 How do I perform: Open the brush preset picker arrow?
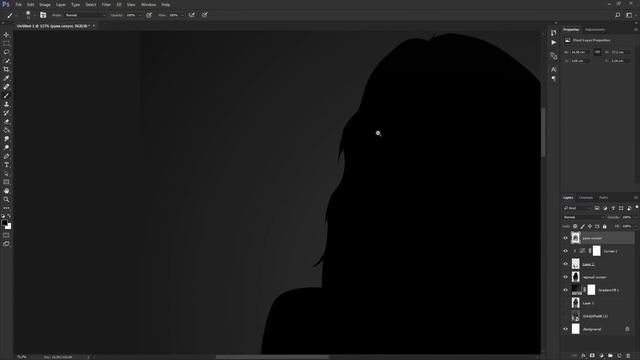(34, 15)
